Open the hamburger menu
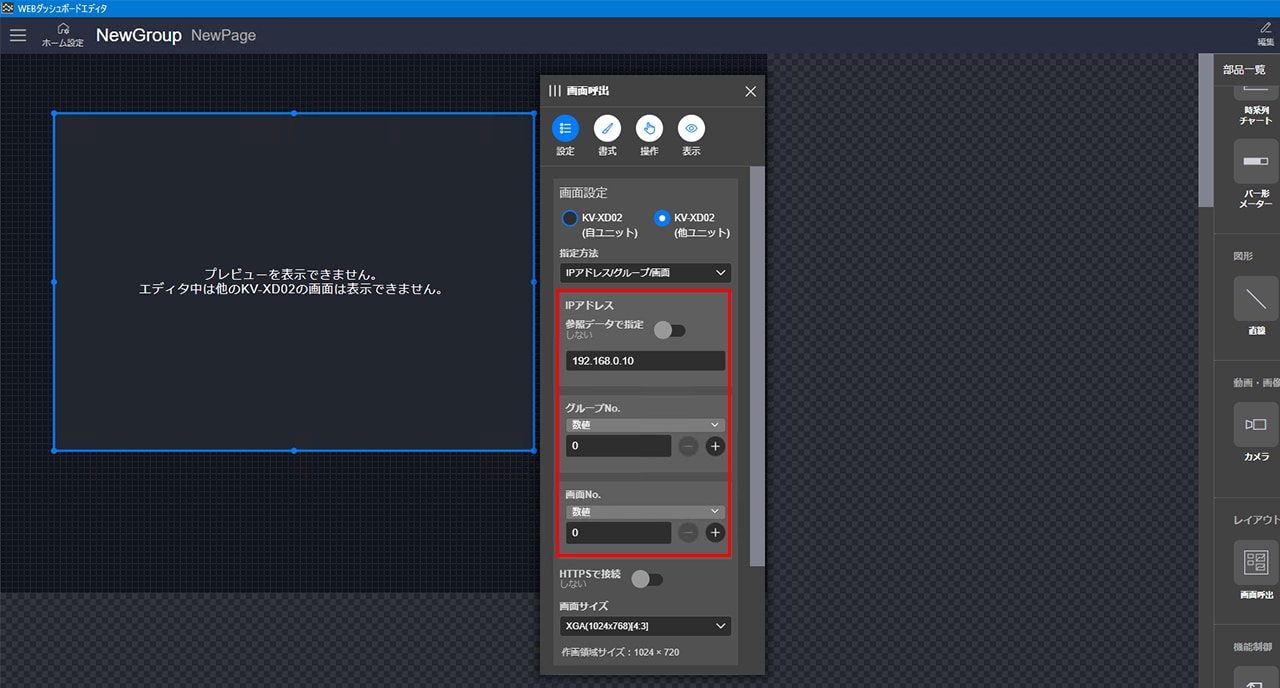The height and width of the screenshot is (688, 1280). coord(18,35)
